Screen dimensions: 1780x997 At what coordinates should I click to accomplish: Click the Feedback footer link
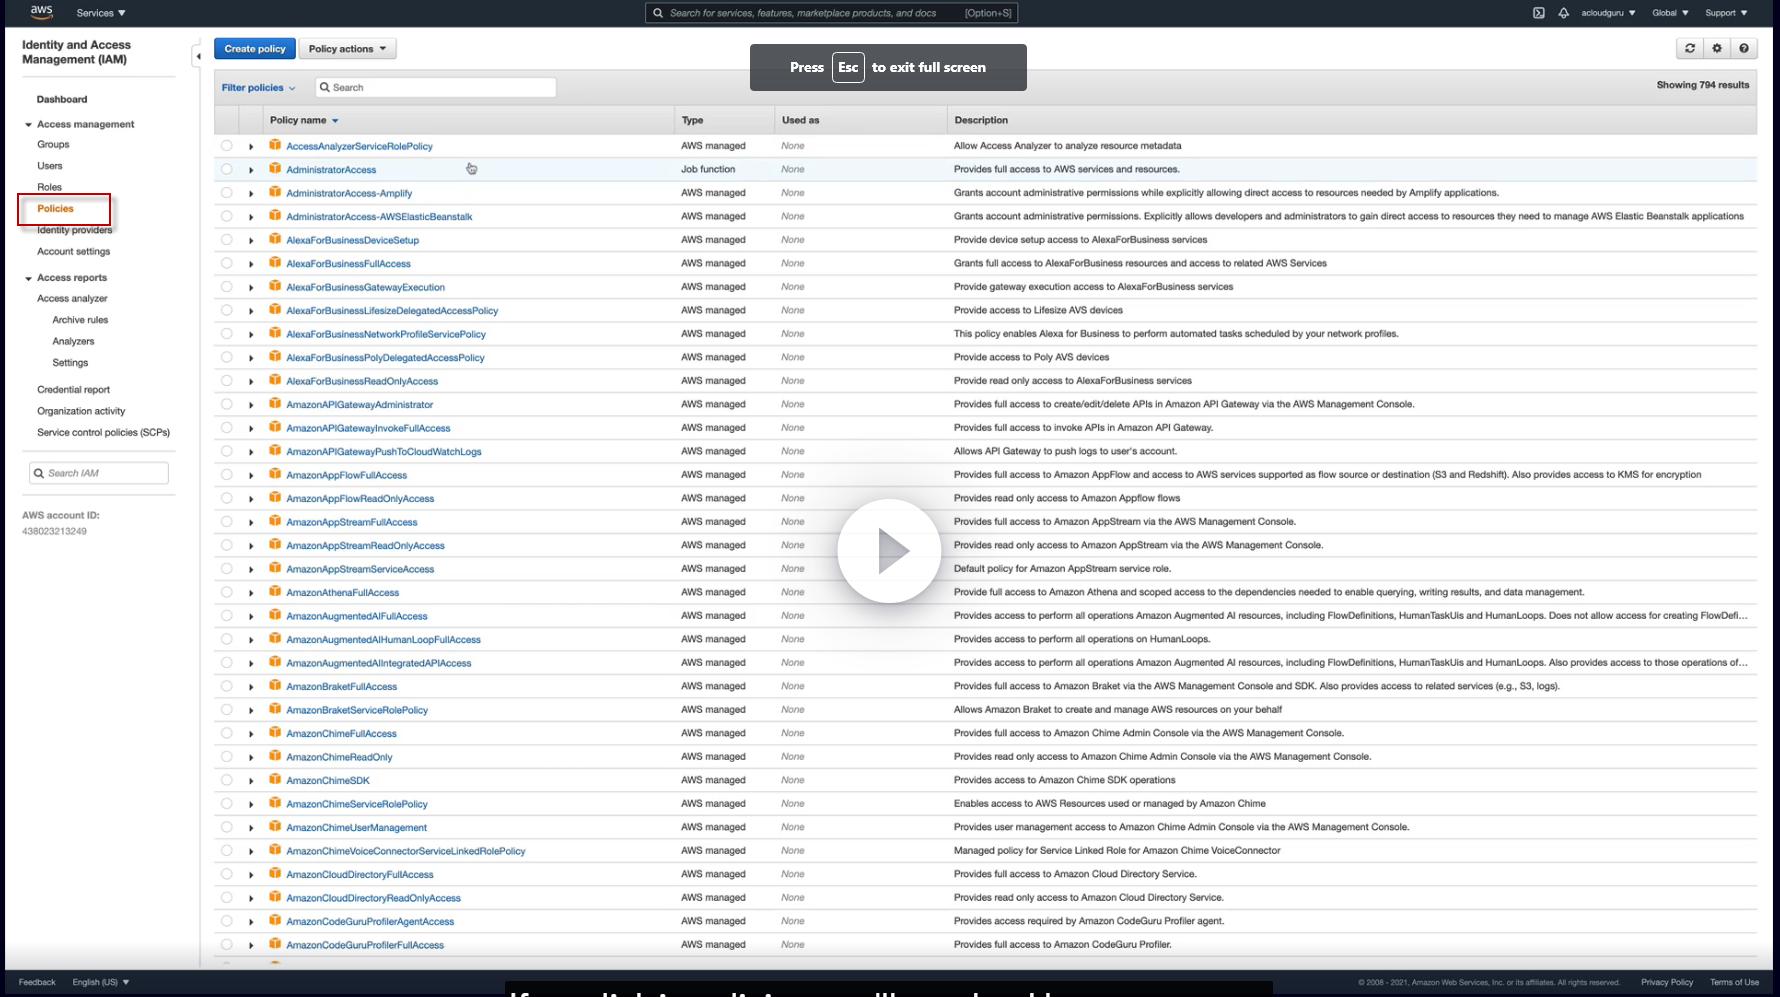37,982
